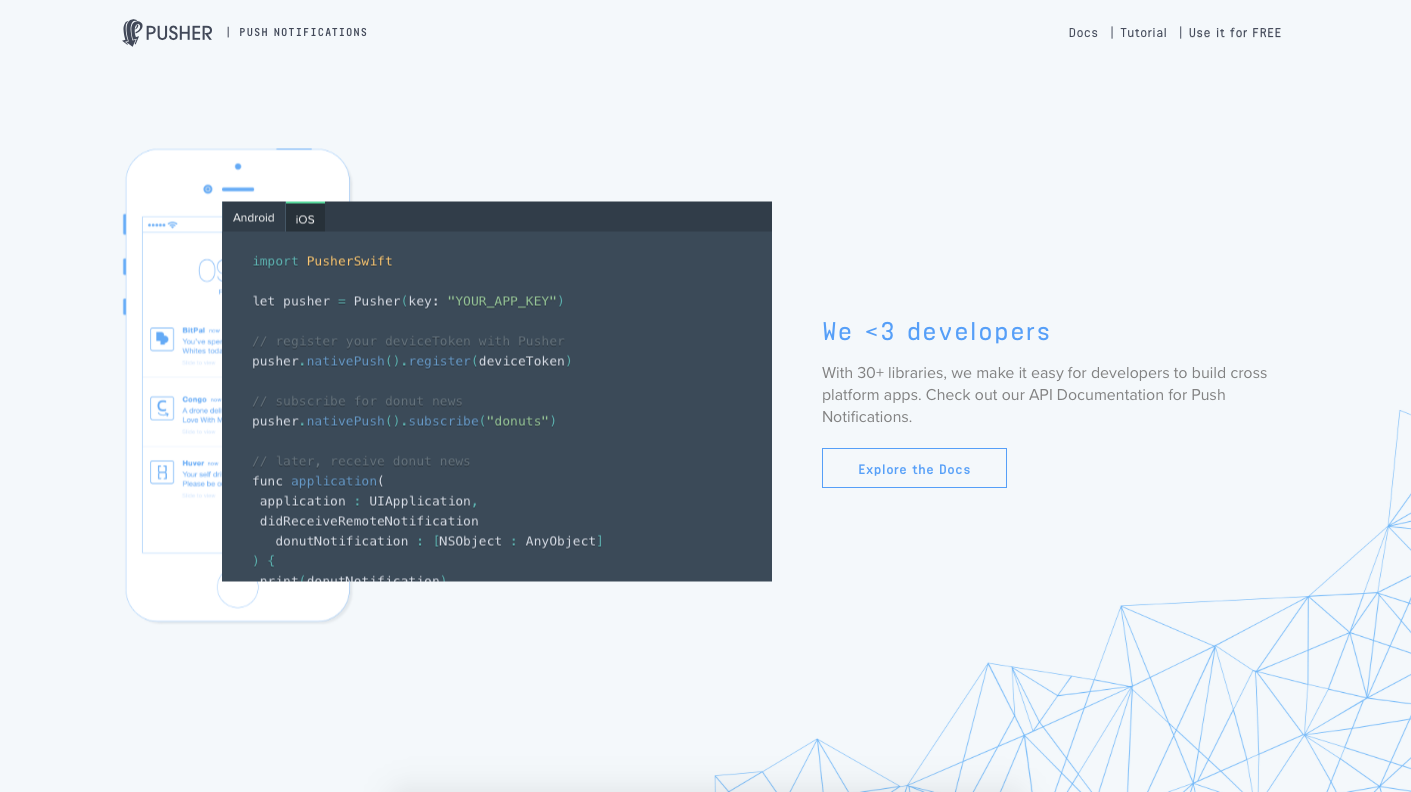This screenshot has height=792, width=1411.
Task: Open the Tutorial navigation link
Action: [x=1143, y=33]
